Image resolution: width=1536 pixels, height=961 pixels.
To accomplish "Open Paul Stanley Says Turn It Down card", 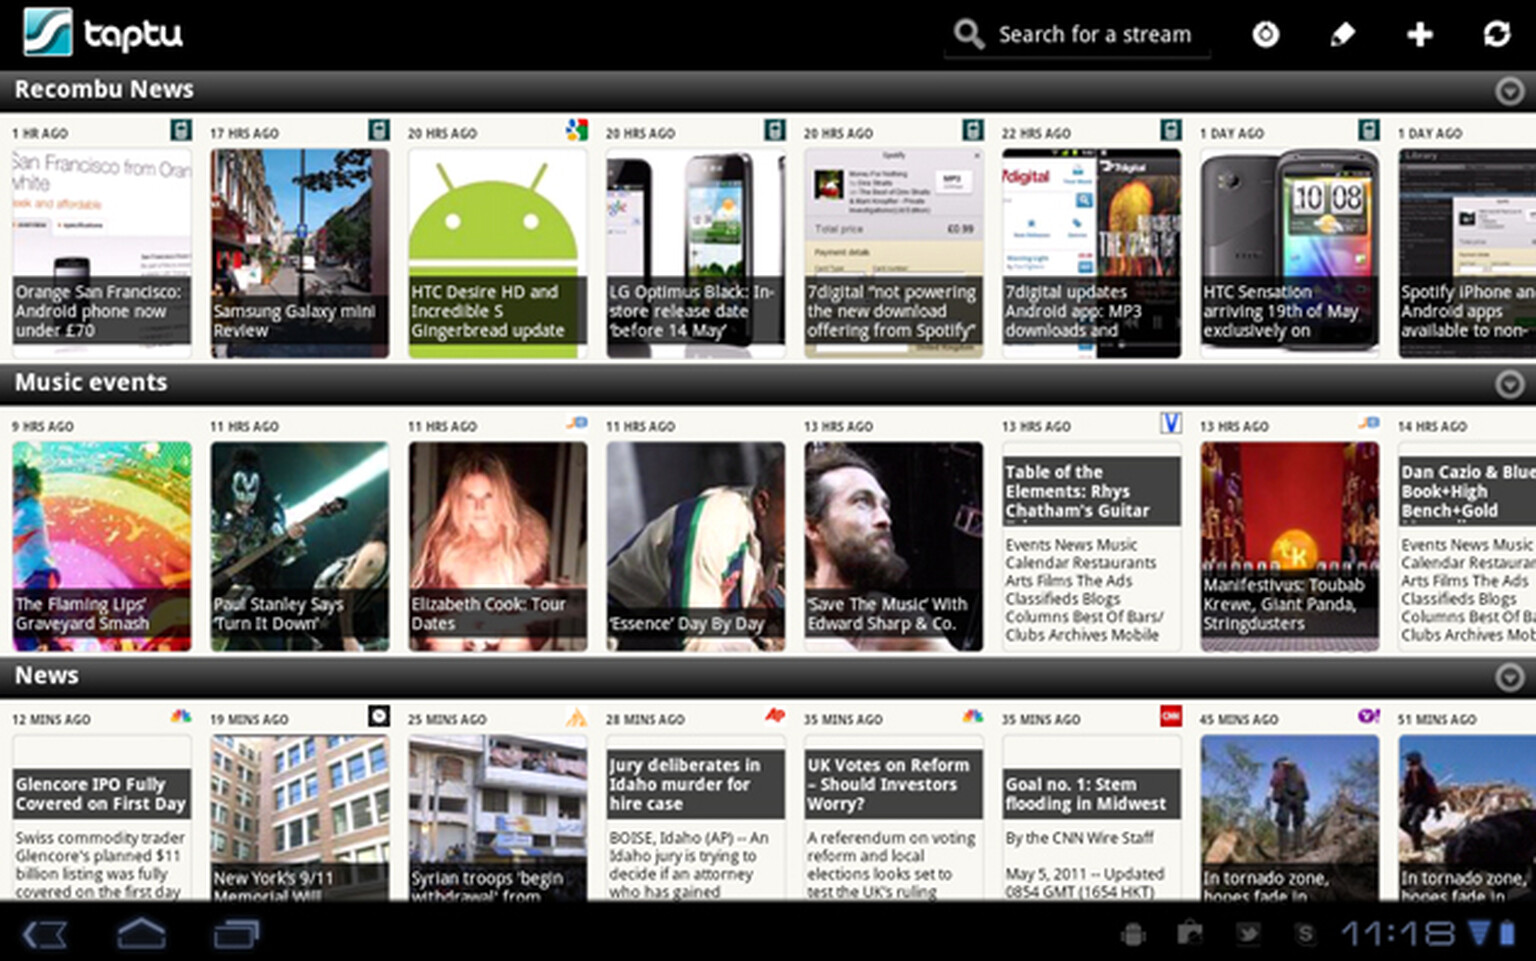I will click(300, 546).
